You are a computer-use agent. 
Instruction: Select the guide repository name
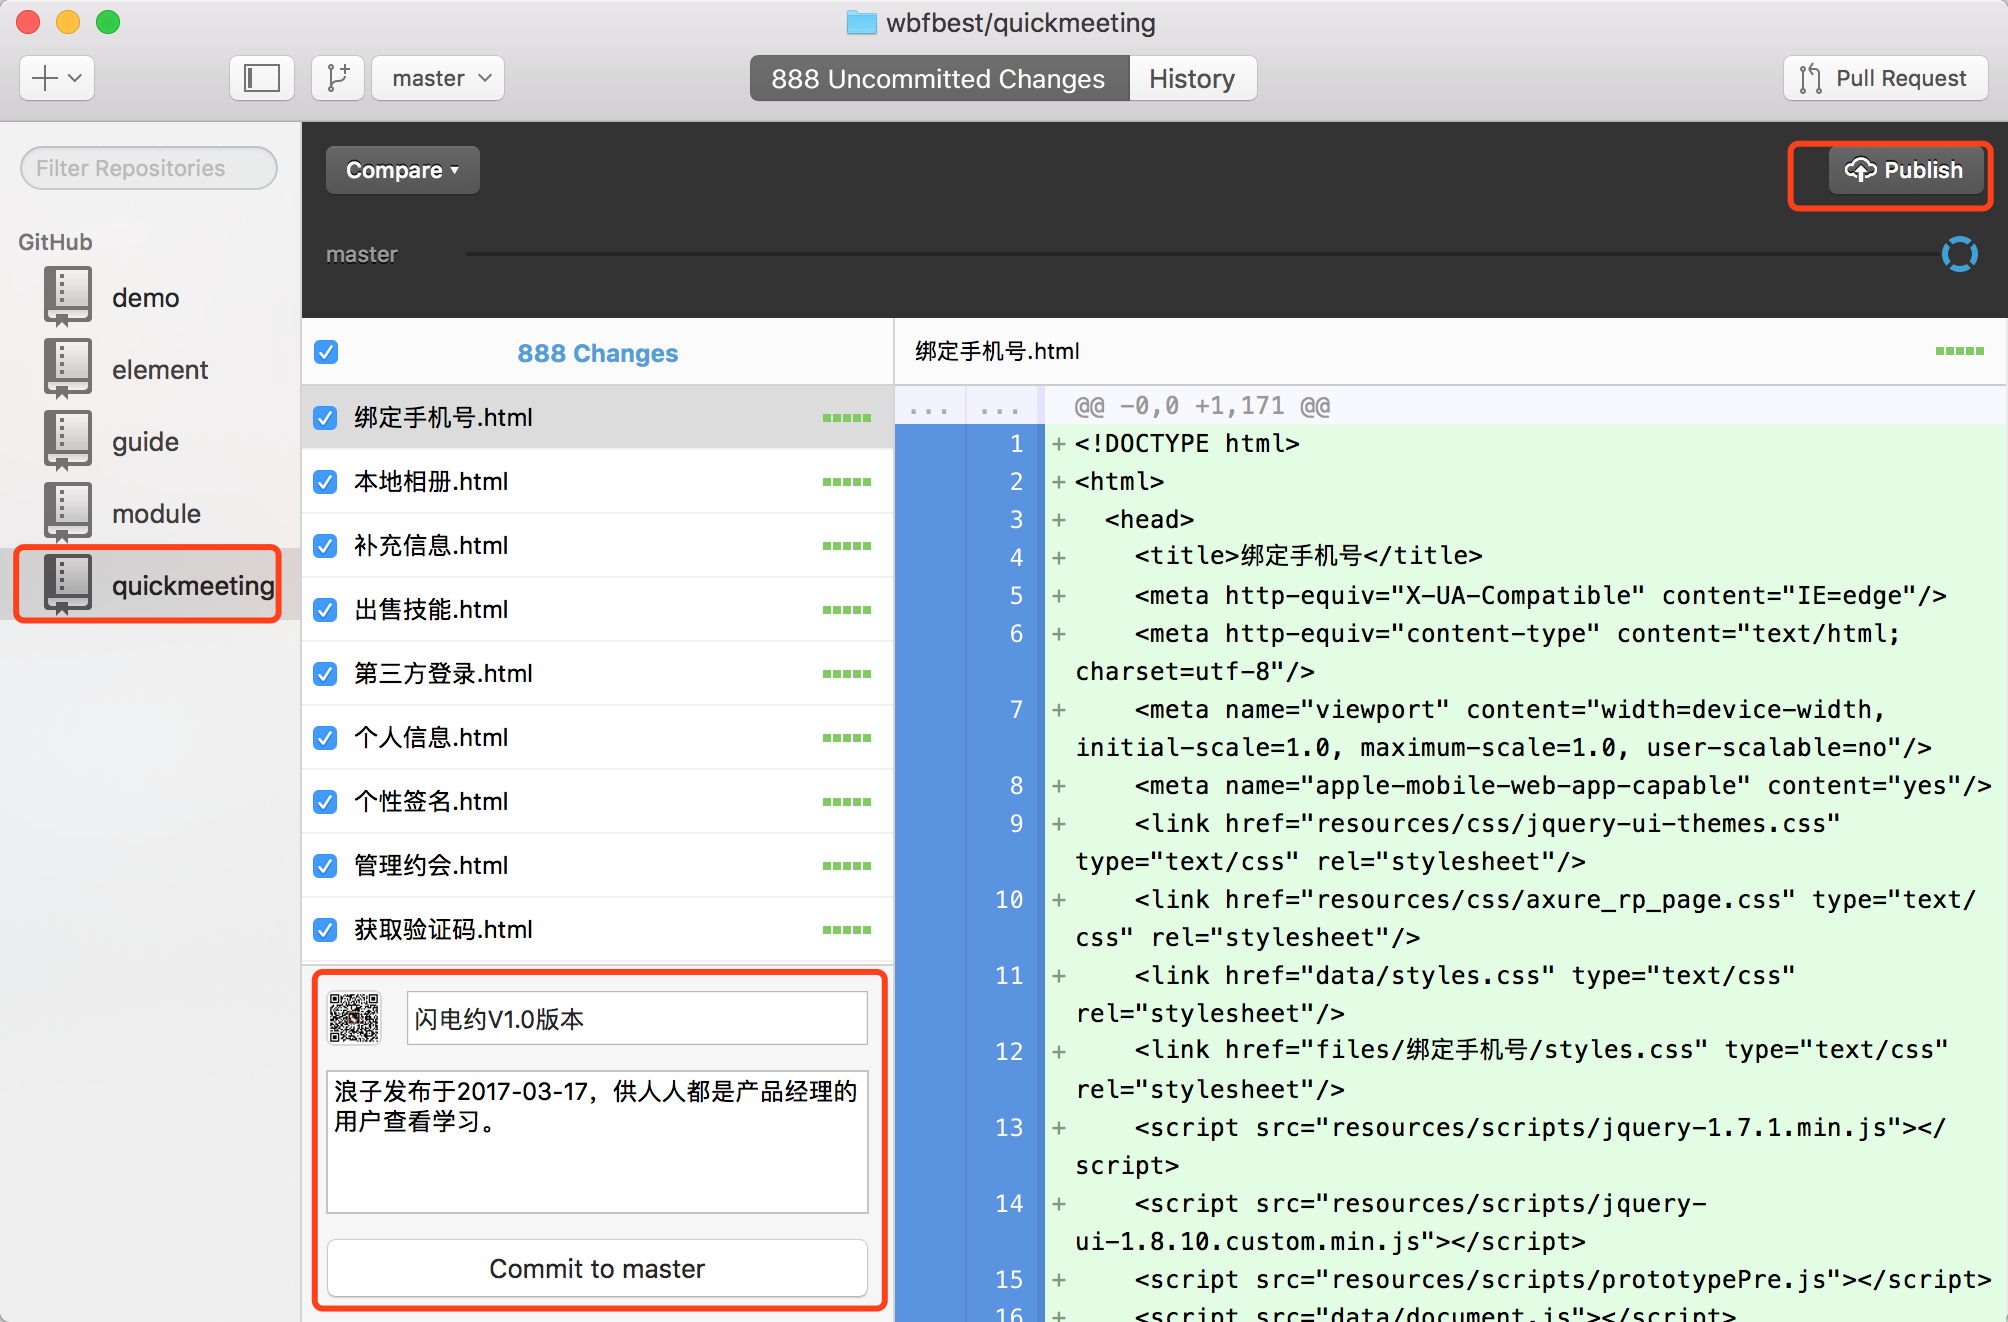[x=146, y=442]
